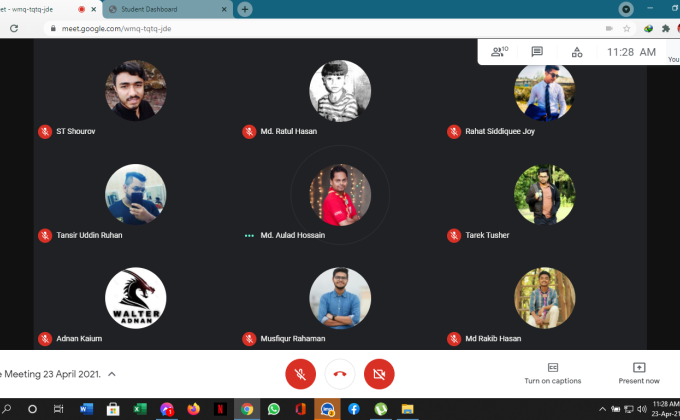The width and height of the screenshot is (680, 420).
Task: Show the participants list icon
Action: 499,52
